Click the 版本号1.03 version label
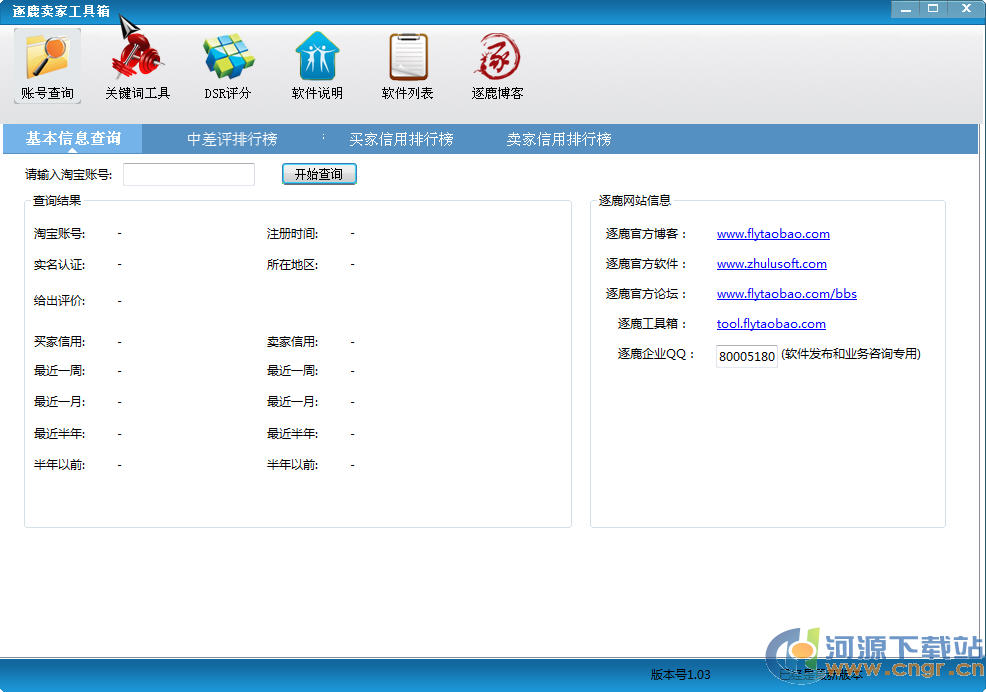The width and height of the screenshot is (986, 692). tap(680, 675)
